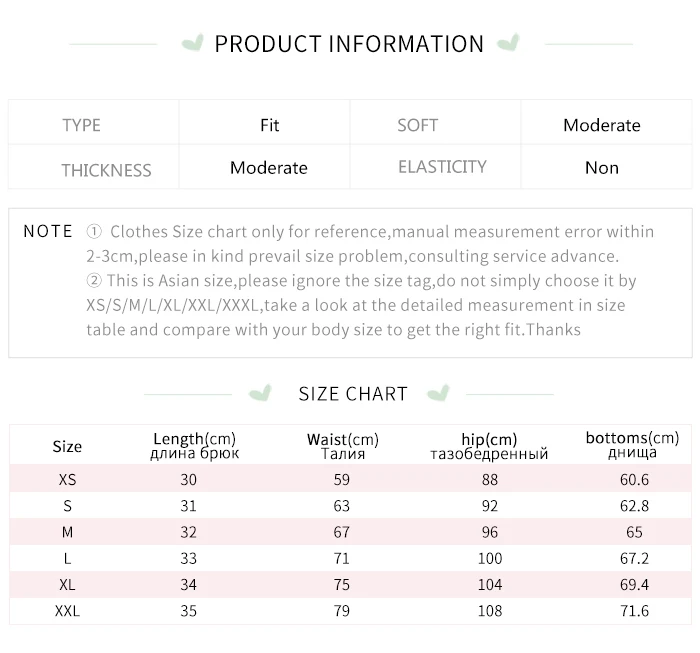Click the SOFT label cell
700x653 pixels.
tap(417, 125)
